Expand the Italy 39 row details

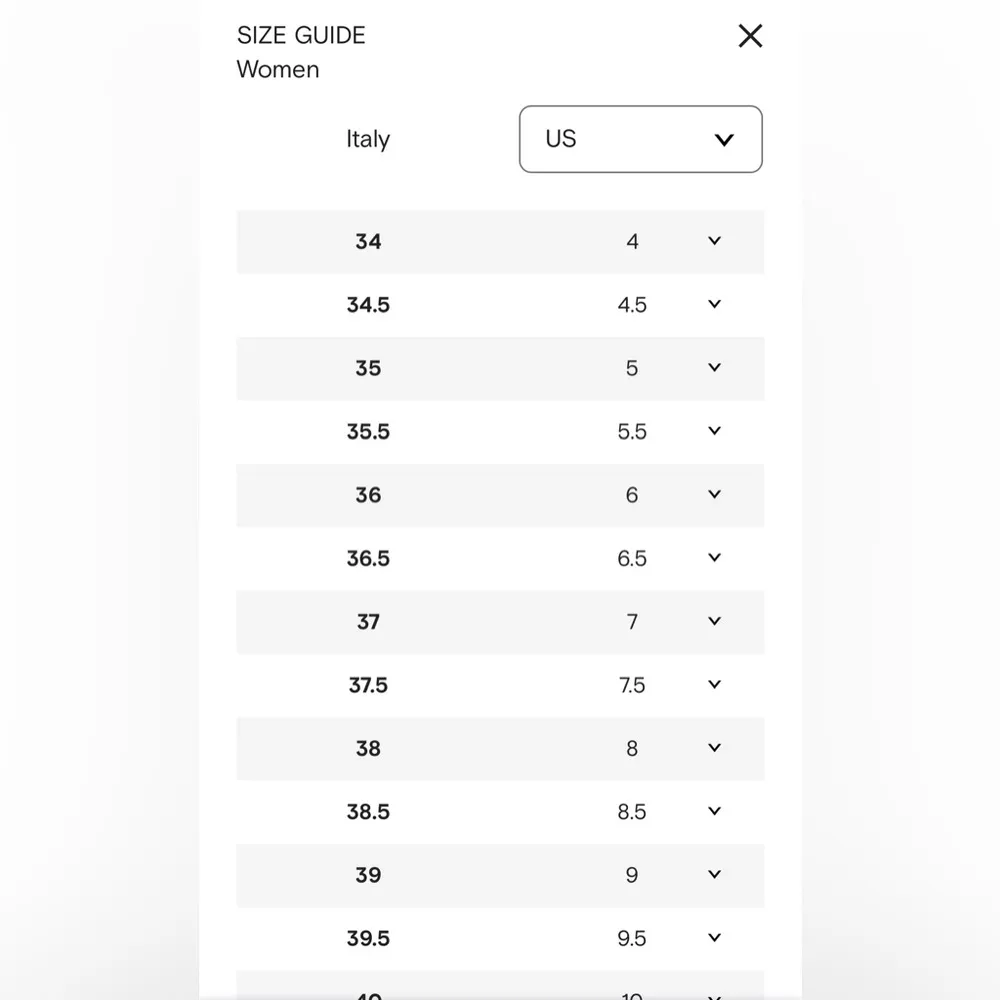tap(714, 875)
